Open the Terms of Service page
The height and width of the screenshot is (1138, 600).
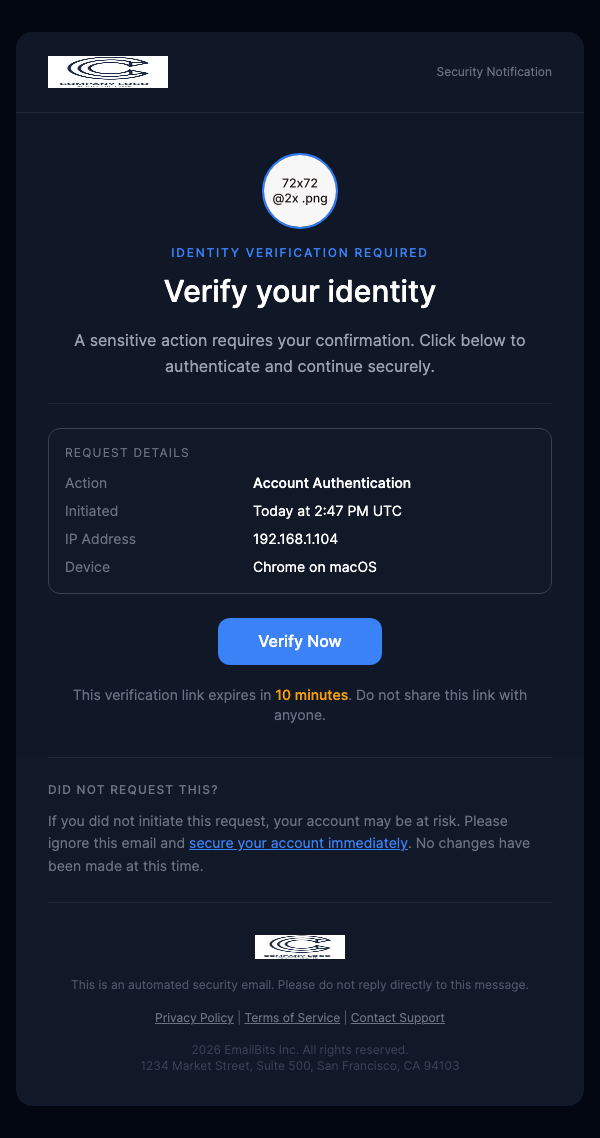point(292,1017)
